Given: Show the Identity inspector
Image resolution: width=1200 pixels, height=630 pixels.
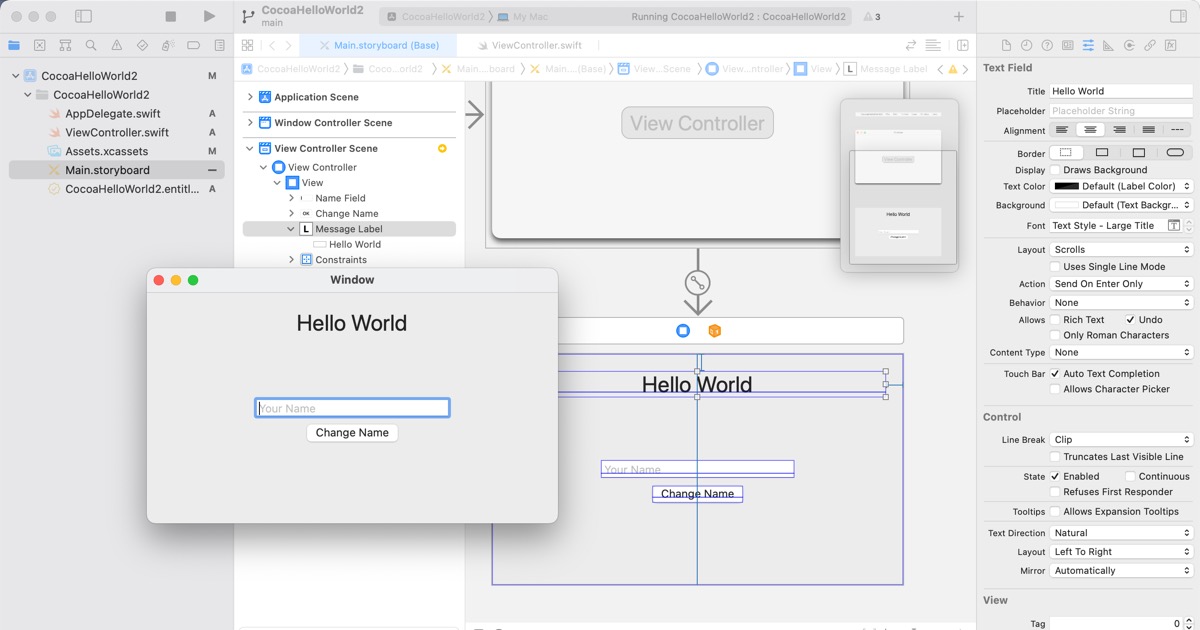Looking at the screenshot, I should [x=1068, y=45].
